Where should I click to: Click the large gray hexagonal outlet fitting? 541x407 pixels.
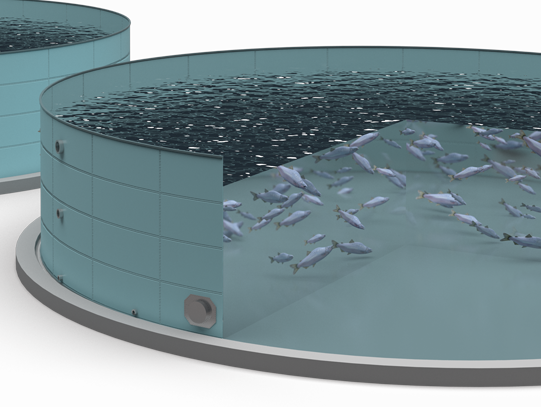coord(200,311)
